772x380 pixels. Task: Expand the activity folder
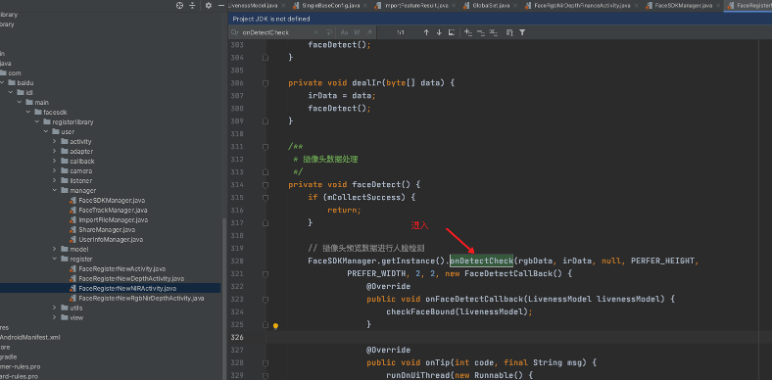tap(55, 141)
